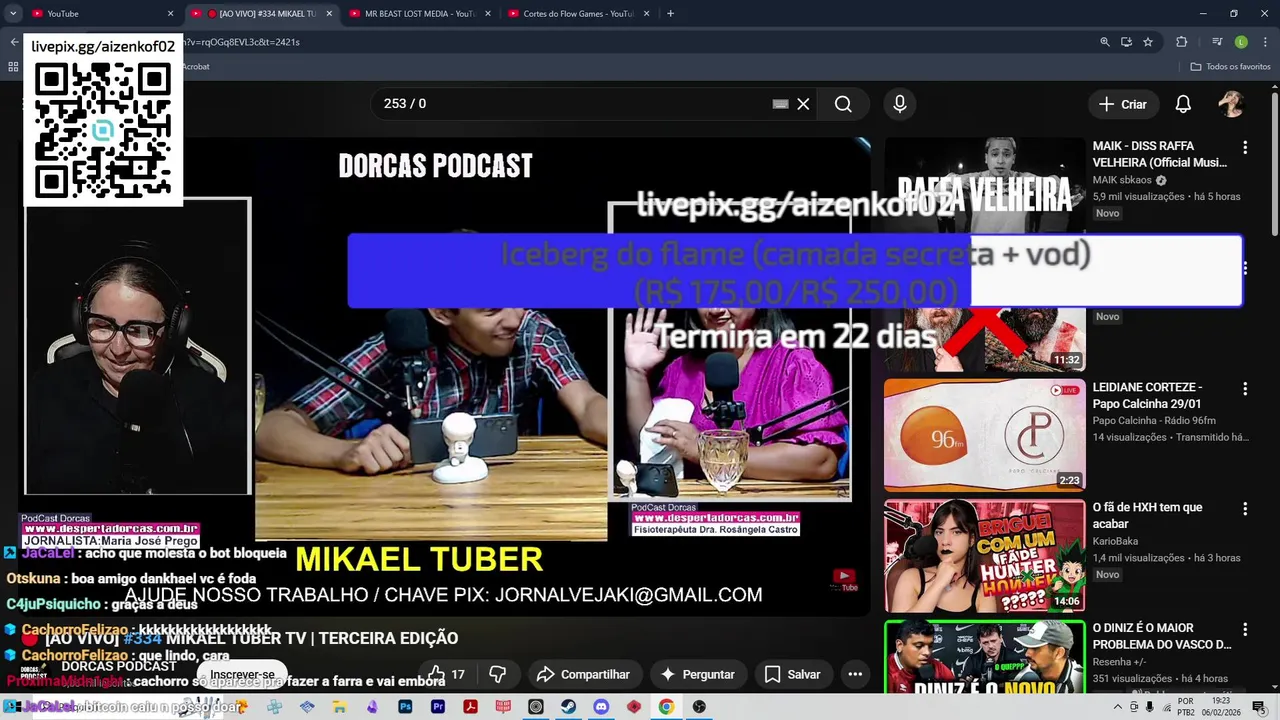Open the YouTube account avatar menu

[1231, 104]
